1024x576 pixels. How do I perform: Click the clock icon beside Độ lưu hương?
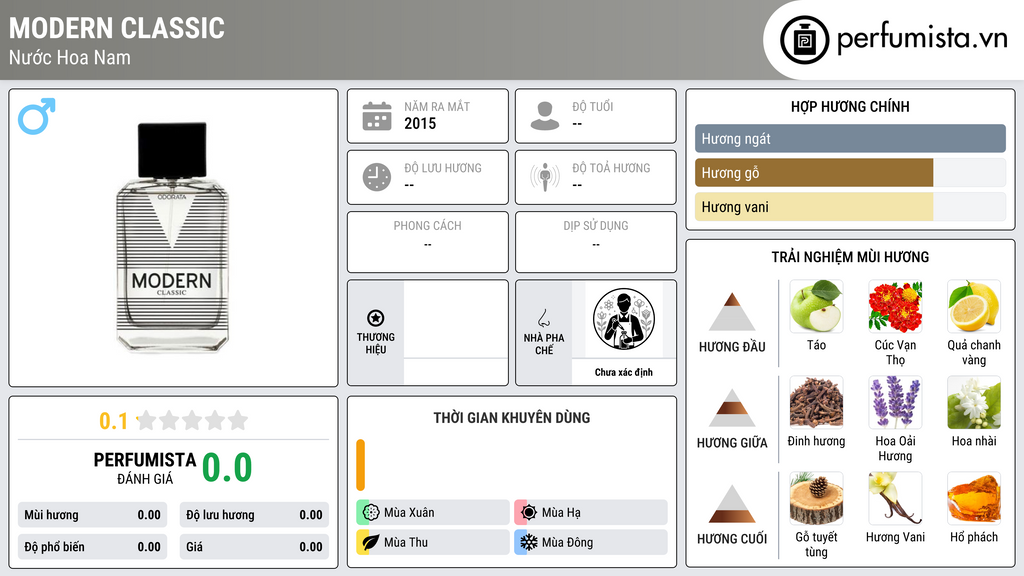tap(377, 177)
